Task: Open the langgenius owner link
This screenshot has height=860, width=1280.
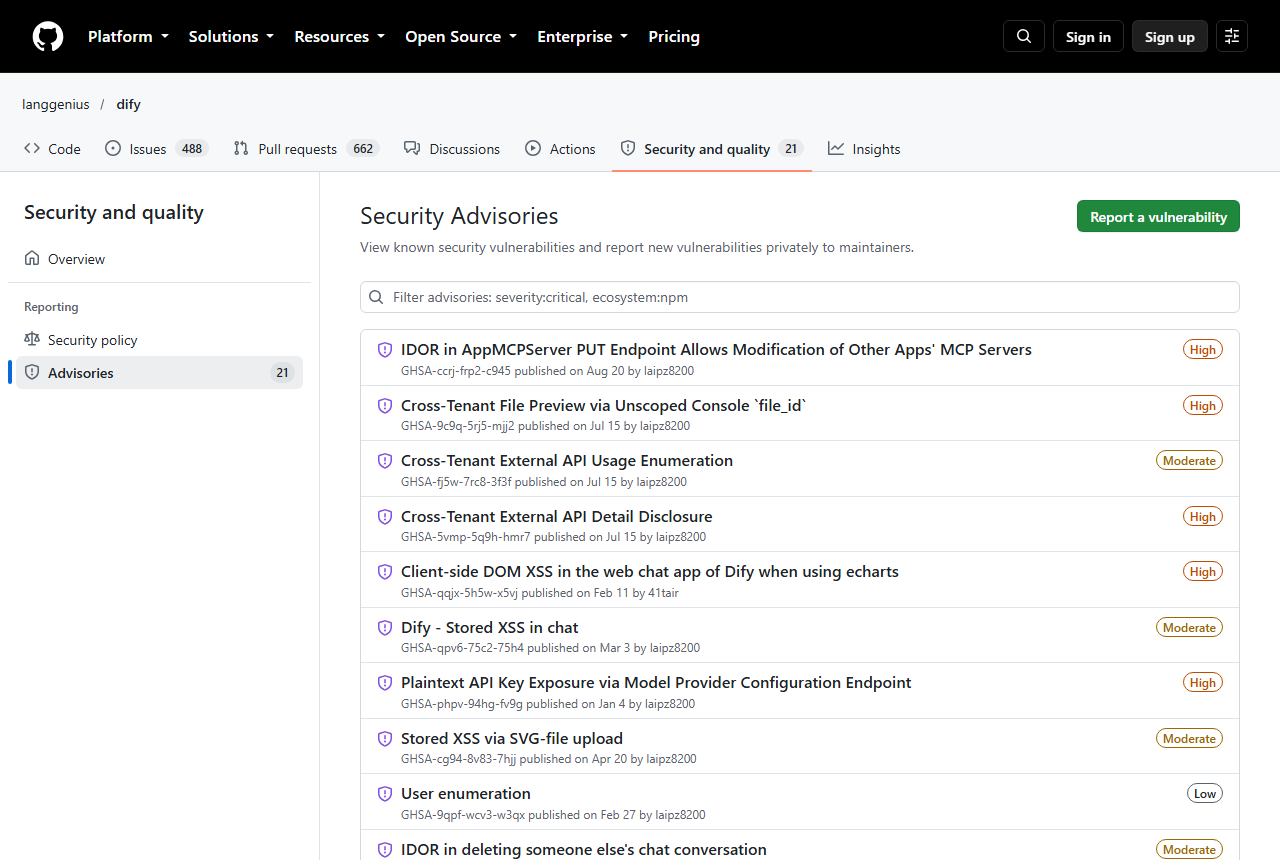Action: 56,104
